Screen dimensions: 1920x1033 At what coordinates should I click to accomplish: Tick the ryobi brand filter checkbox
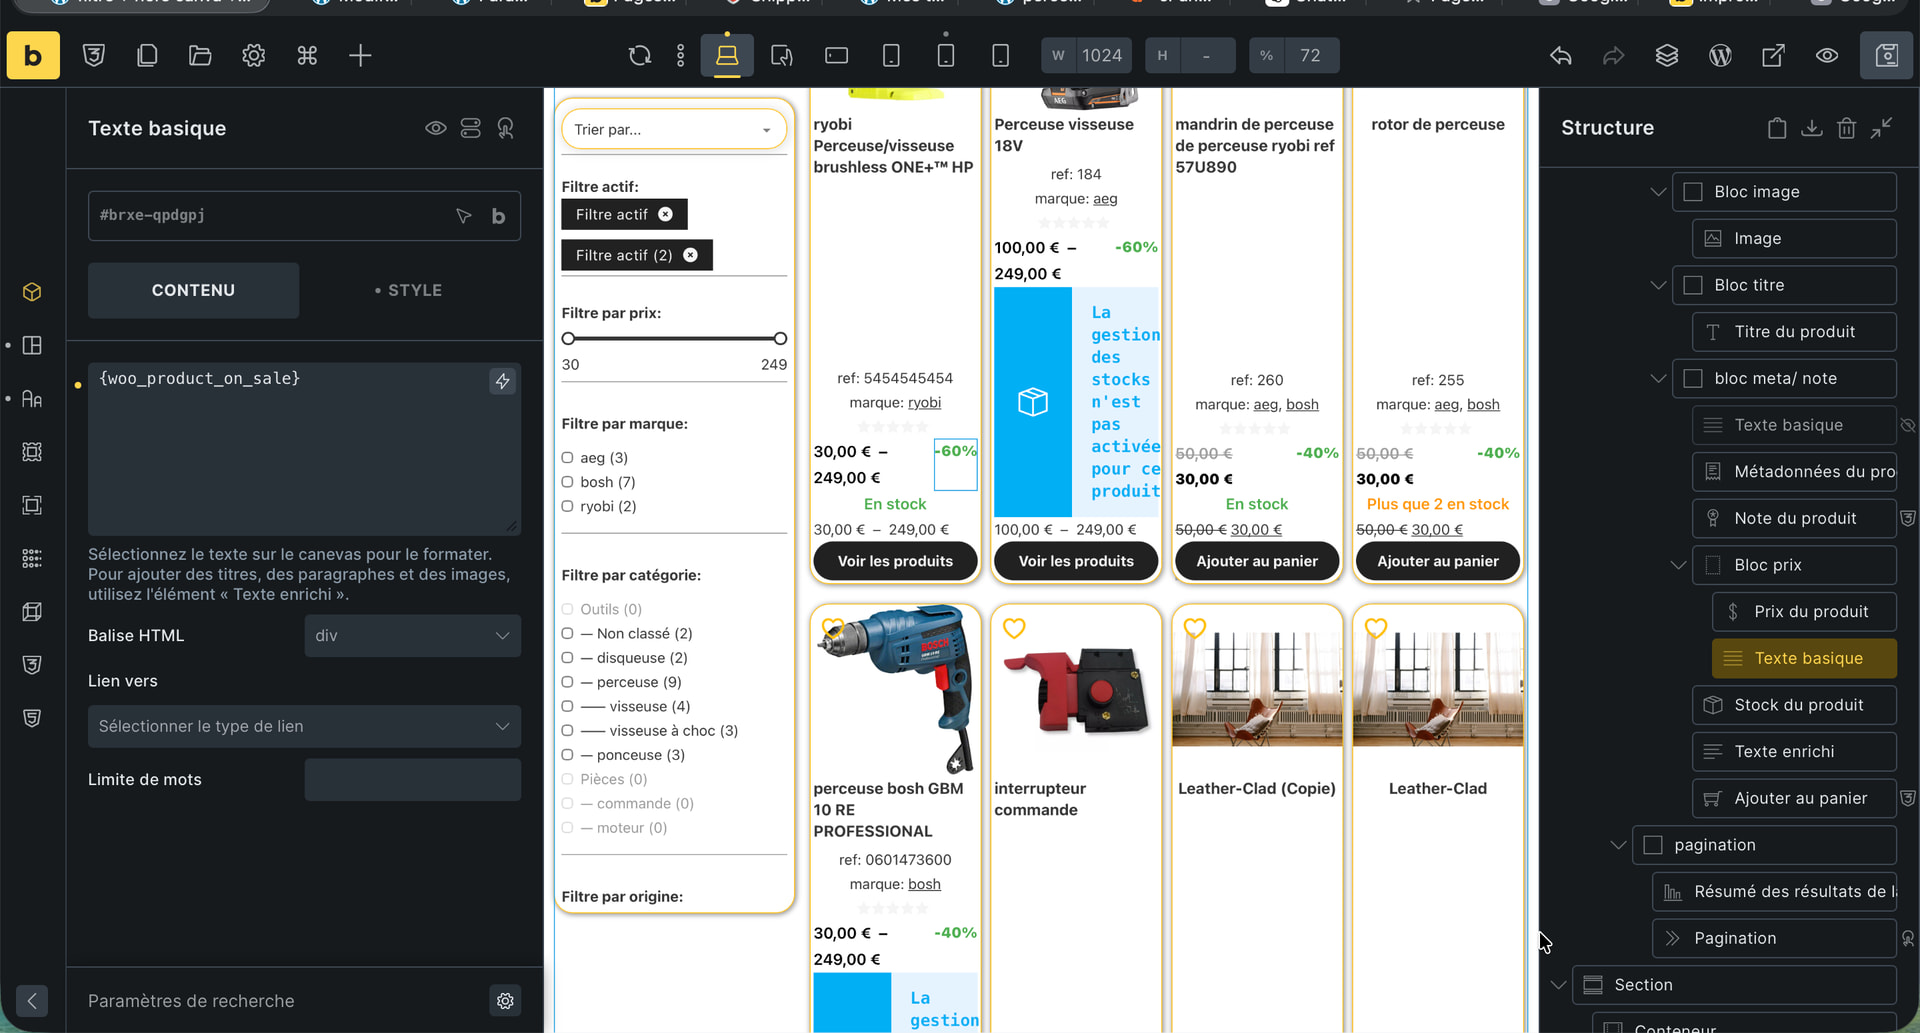click(568, 506)
